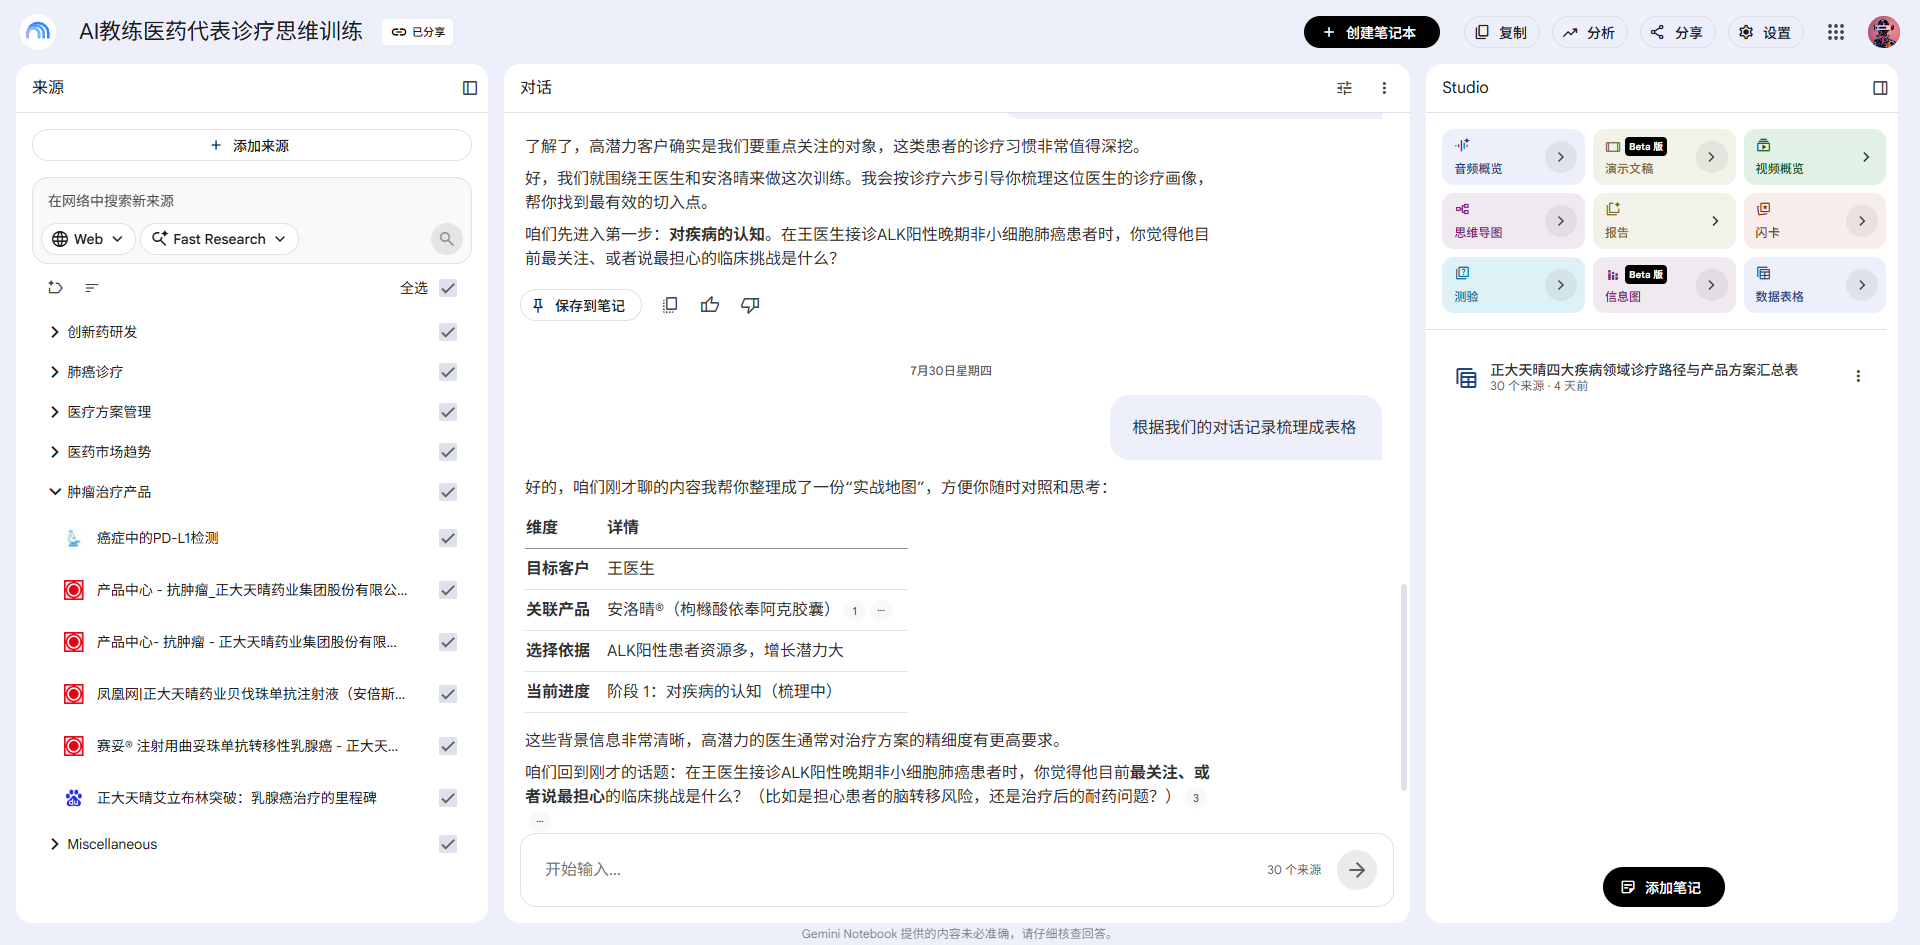Toggle the 全选 select-all checkbox

(x=448, y=288)
